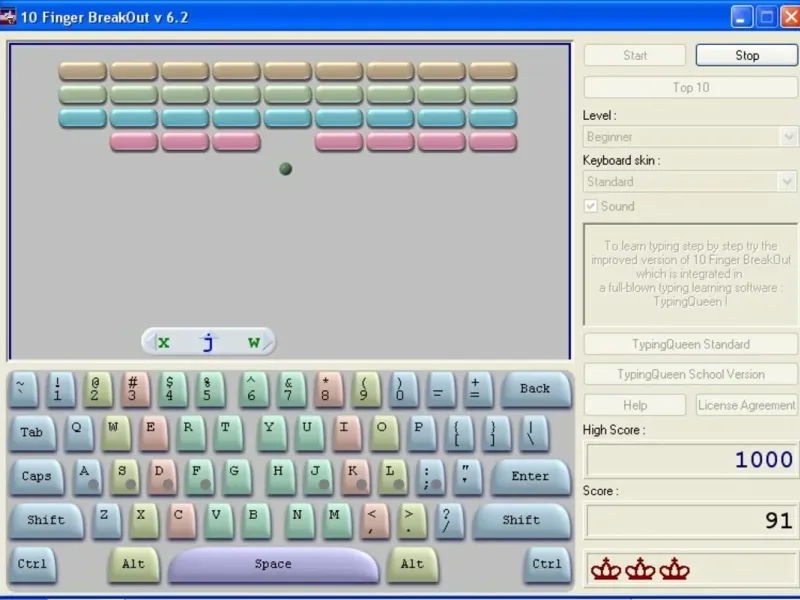Image resolution: width=800 pixels, height=600 pixels.
Task: Click the D key on the virtual keyboard
Action: 162,478
